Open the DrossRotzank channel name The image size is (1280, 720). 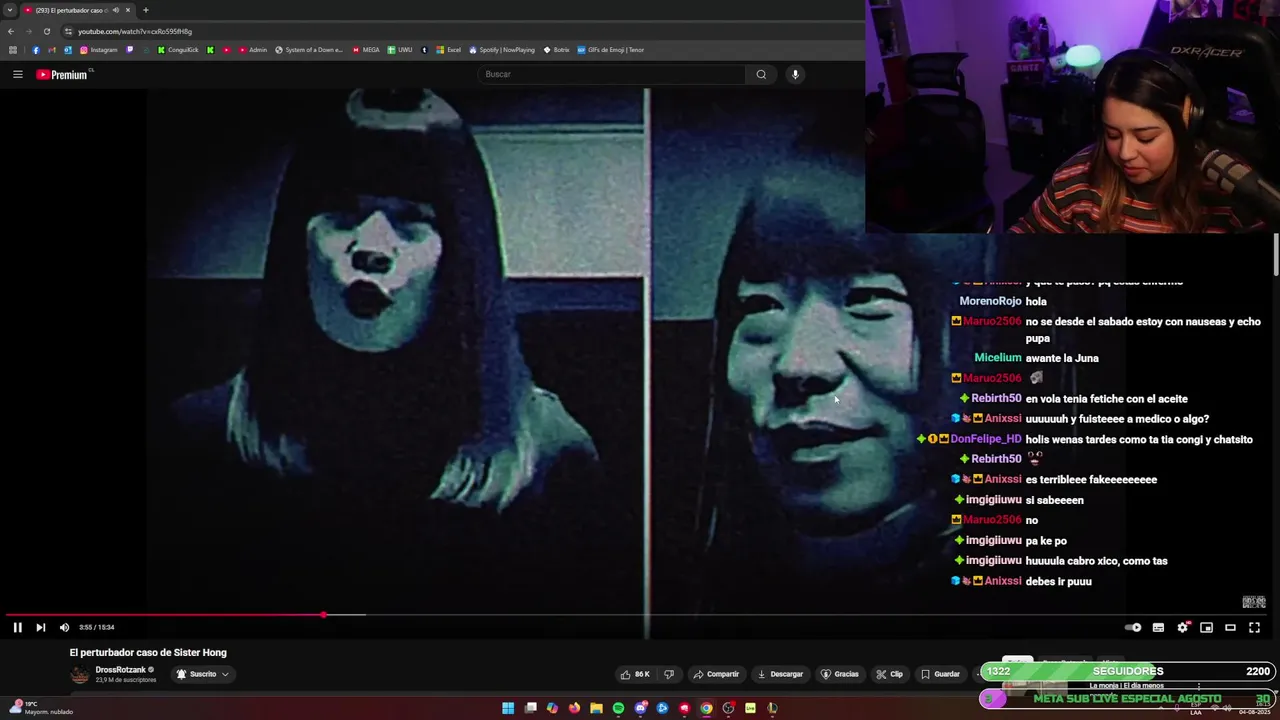pyautogui.click(x=121, y=670)
